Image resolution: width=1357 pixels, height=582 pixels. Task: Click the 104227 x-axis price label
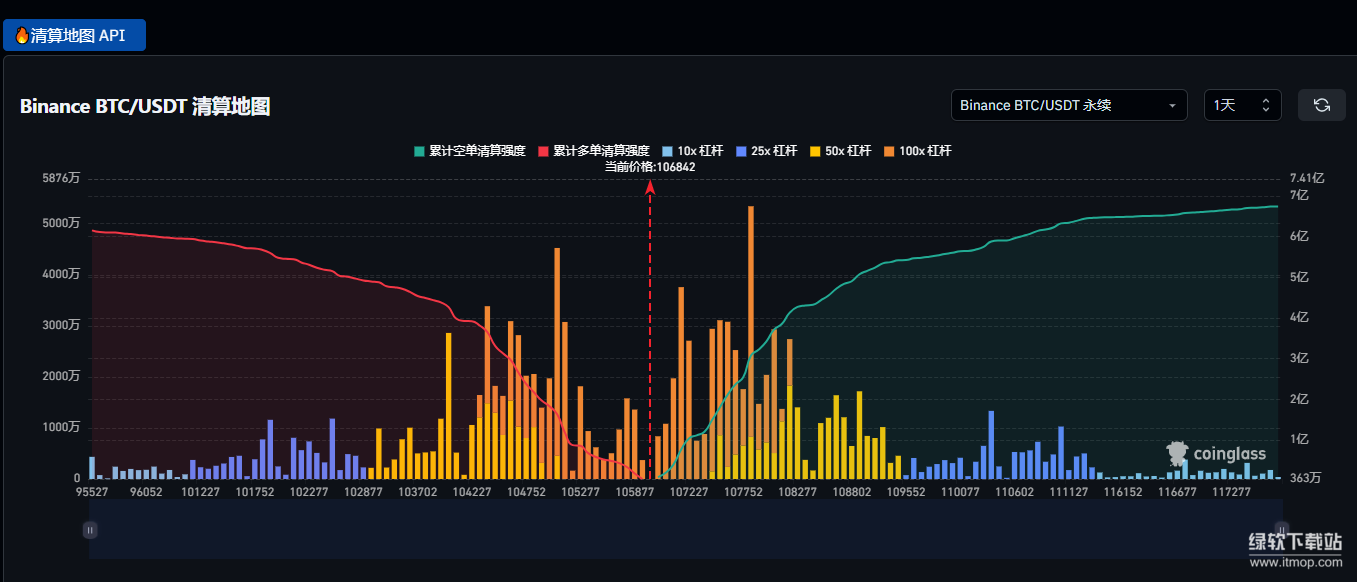(472, 492)
